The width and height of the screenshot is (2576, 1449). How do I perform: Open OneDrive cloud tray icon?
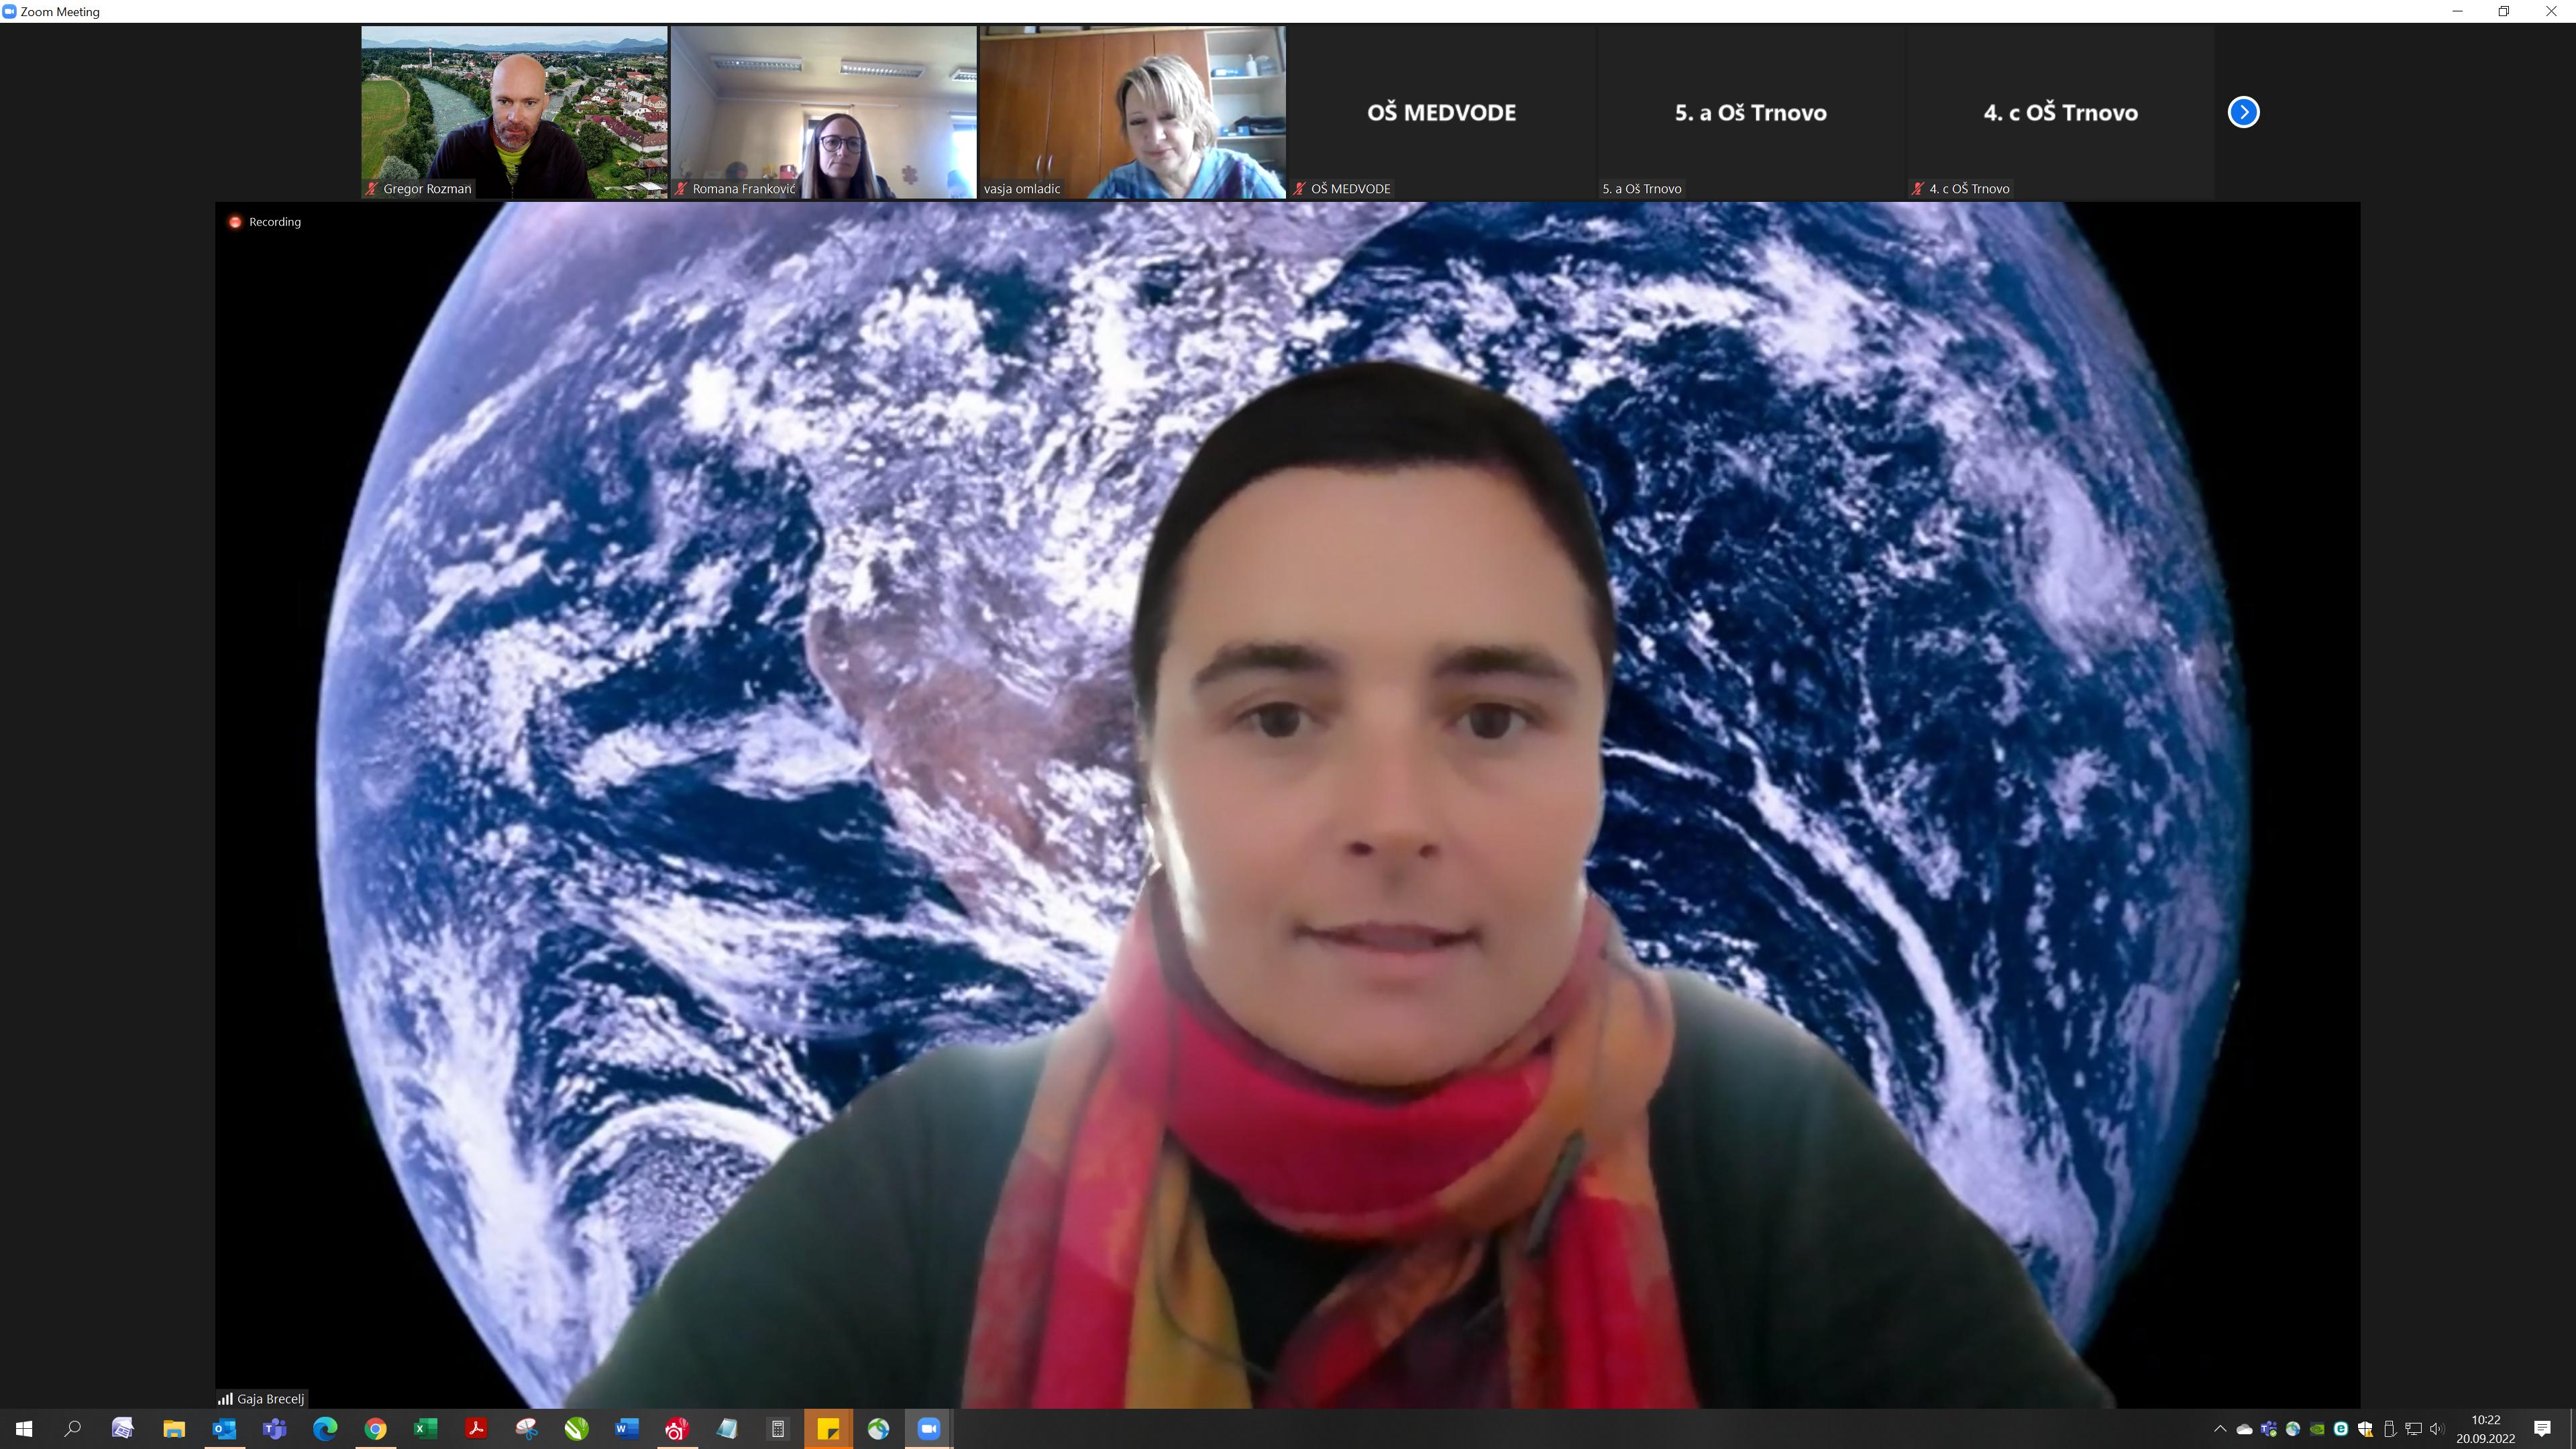[2244, 1429]
